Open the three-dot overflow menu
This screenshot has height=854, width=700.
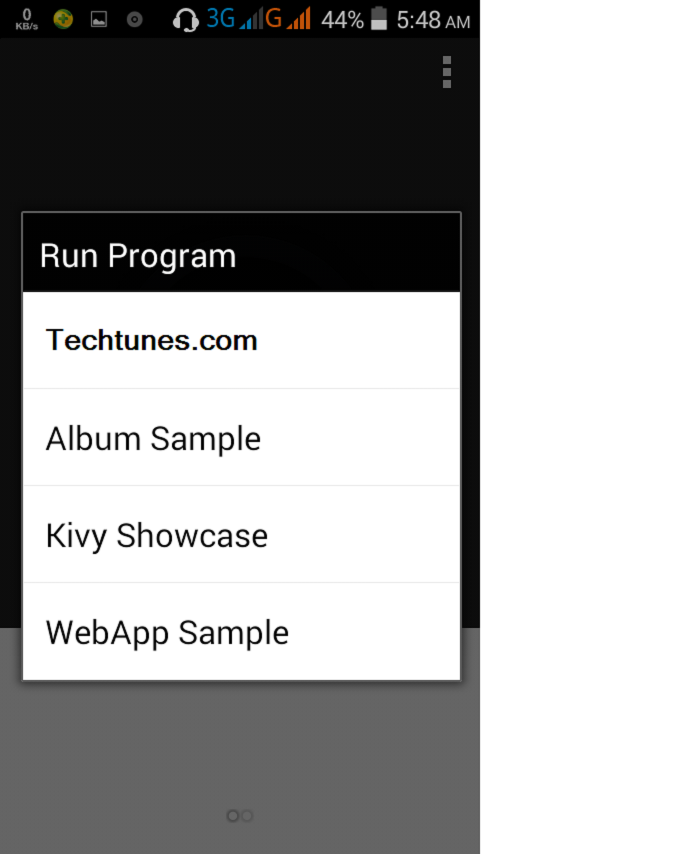447,72
